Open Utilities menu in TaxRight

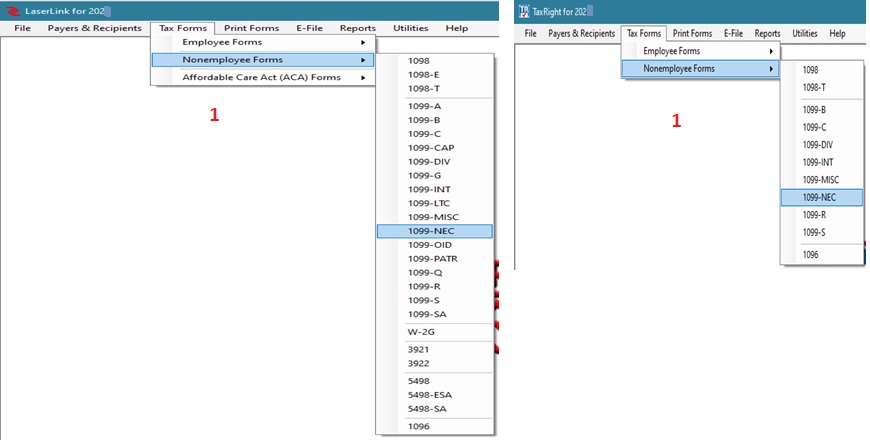click(x=805, y=33)
